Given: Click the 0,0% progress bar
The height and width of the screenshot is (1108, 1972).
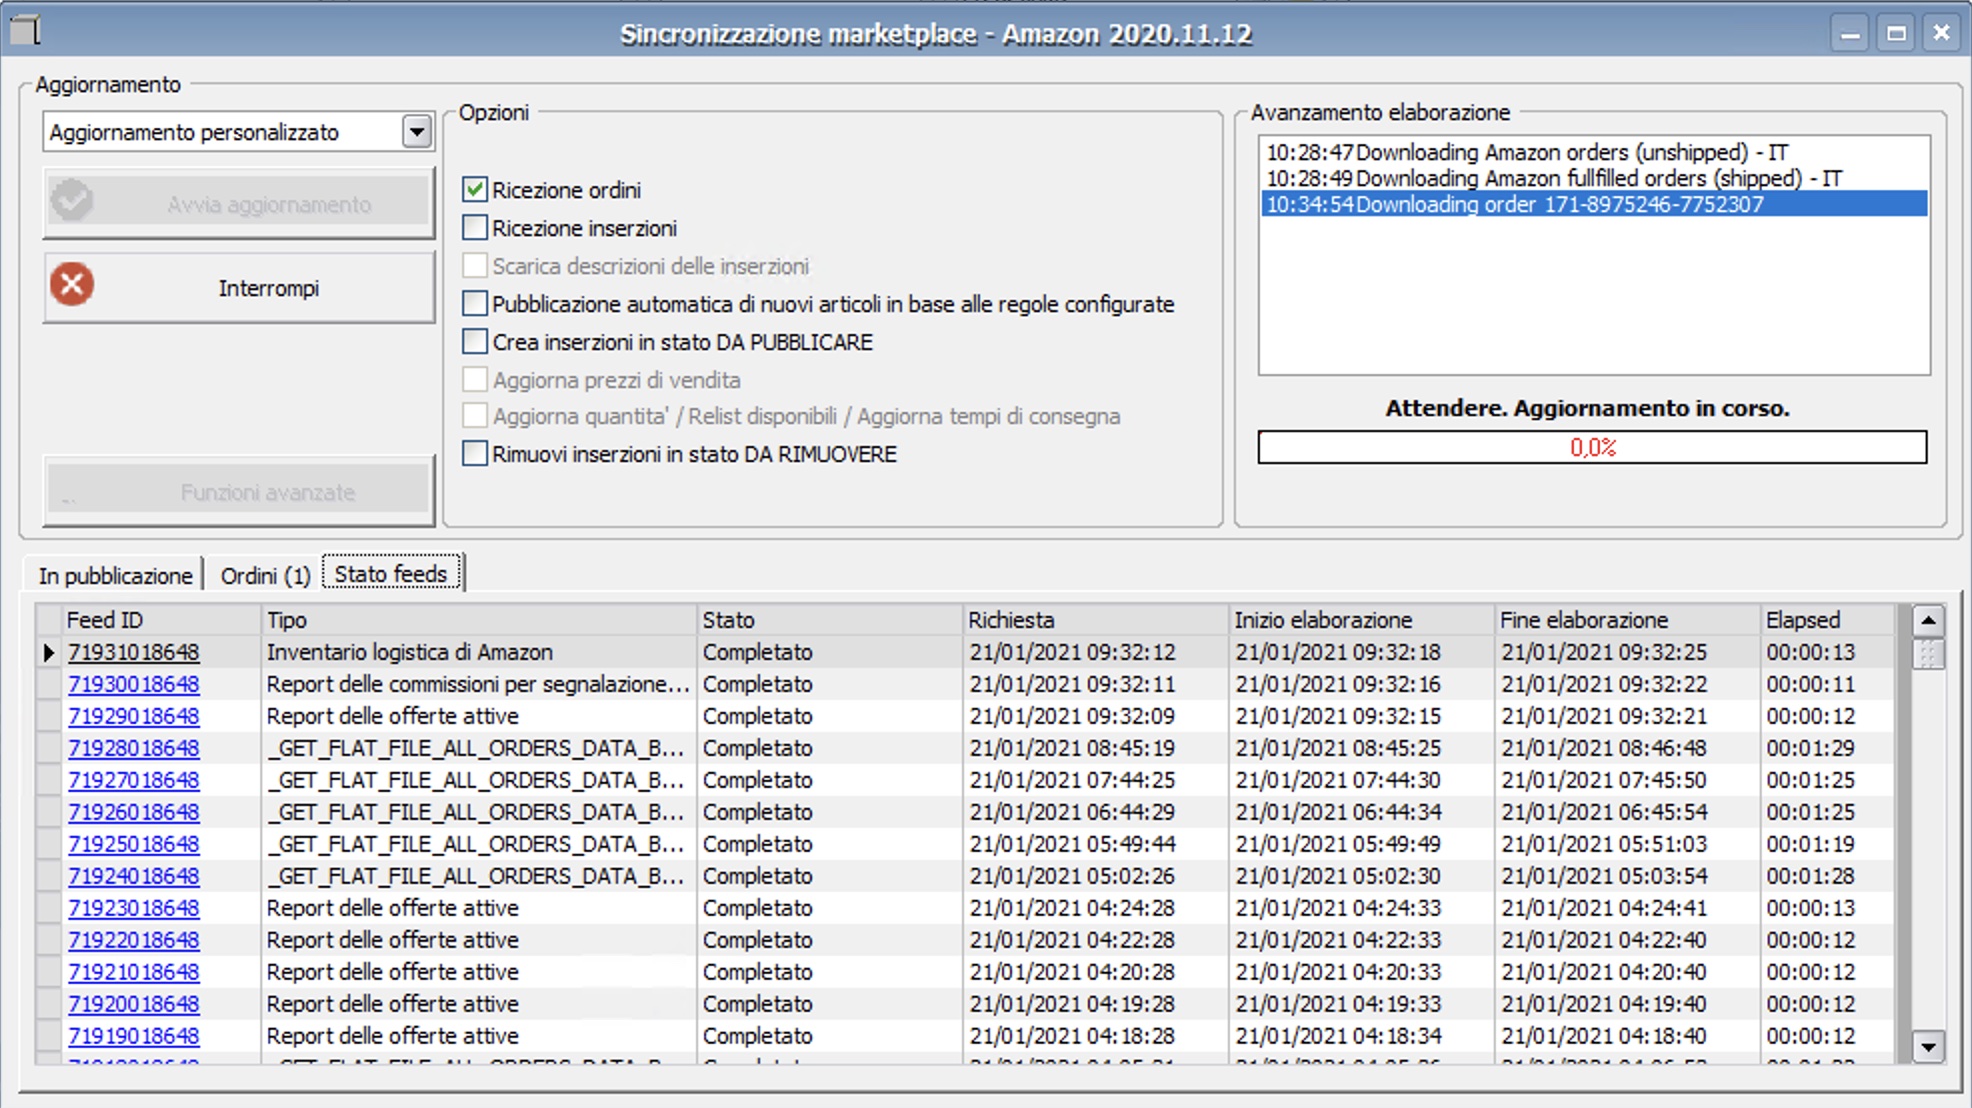Looking at the screenshot, I should (x=1592, y=447).
